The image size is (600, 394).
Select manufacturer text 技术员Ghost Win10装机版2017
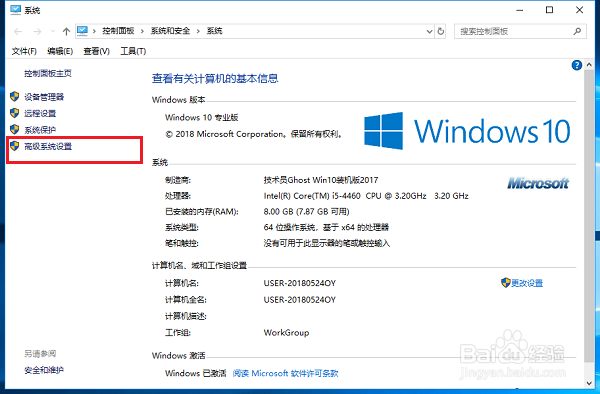pos(321,180)
